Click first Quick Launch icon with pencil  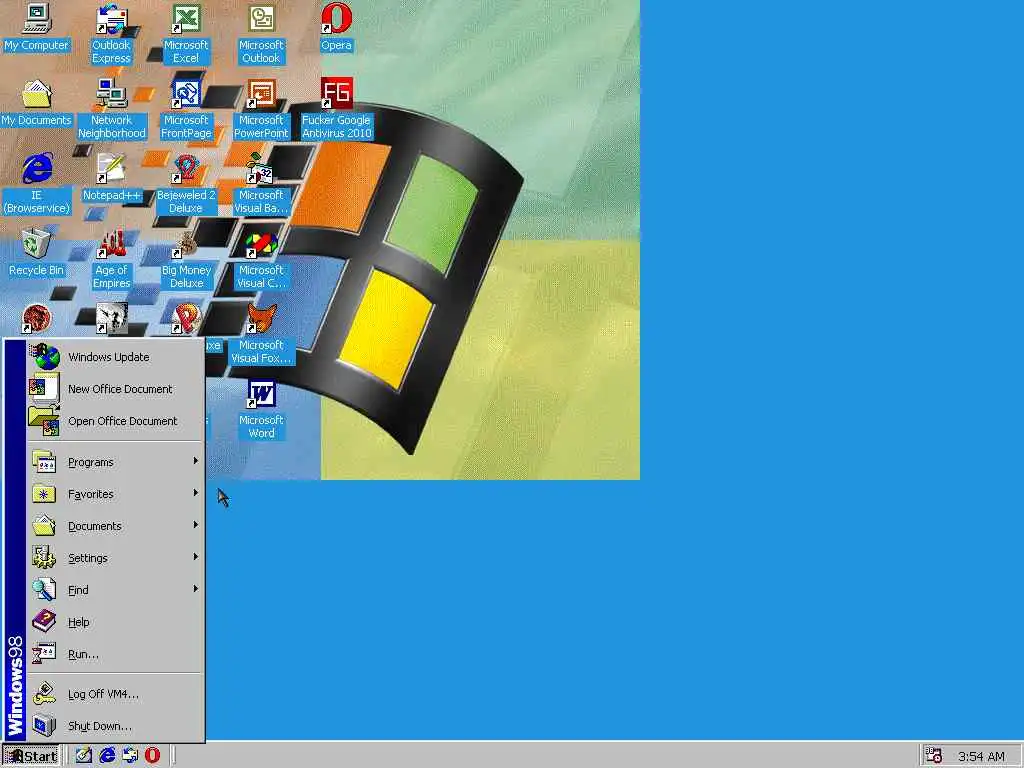point(84,756)
